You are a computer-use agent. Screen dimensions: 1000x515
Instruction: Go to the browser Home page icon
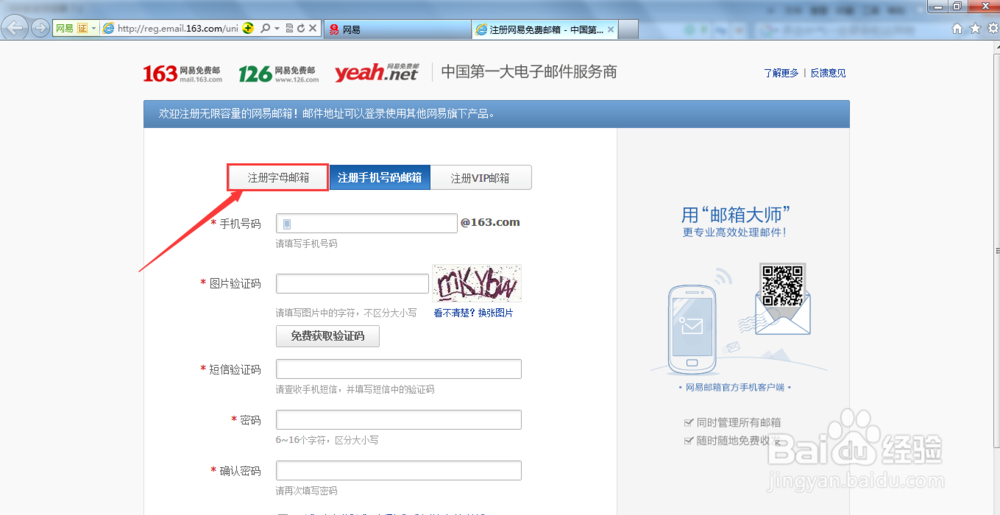[x=957, y=29]
